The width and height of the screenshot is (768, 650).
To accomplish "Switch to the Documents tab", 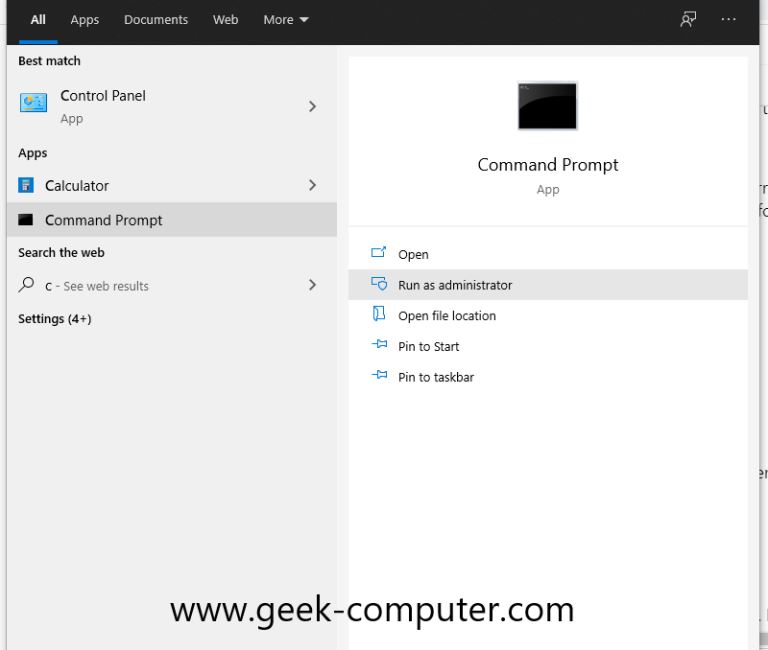I will click(x=156, y=20).
